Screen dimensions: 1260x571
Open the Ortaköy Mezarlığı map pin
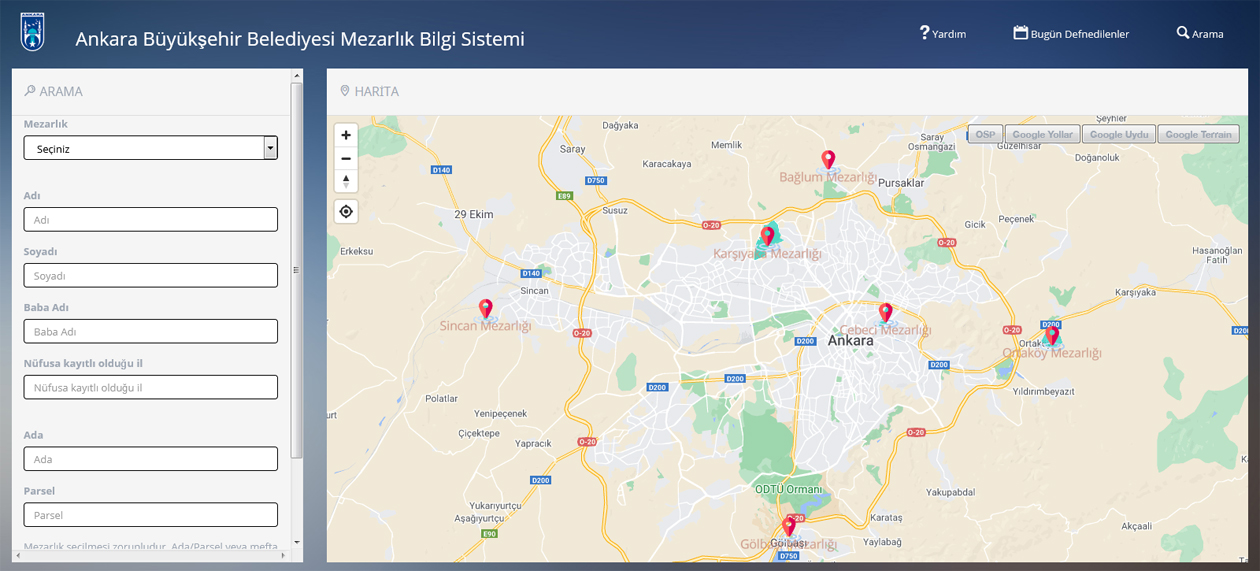coord(1051,335)
